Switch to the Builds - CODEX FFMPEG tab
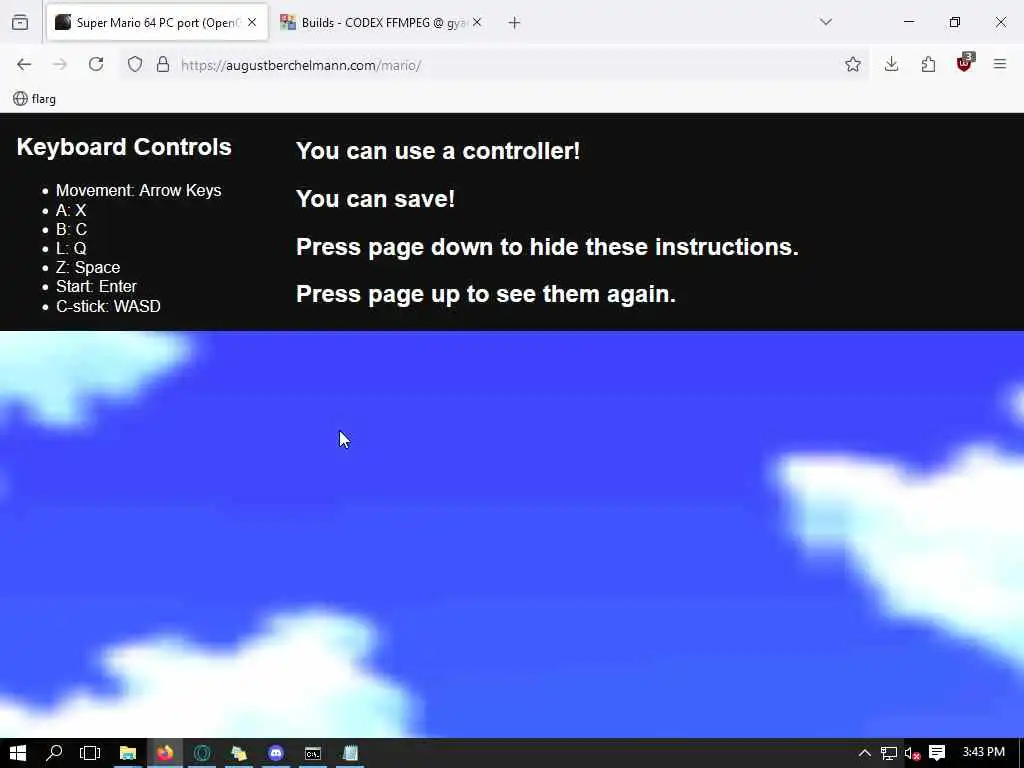 [x=381, y=23]
